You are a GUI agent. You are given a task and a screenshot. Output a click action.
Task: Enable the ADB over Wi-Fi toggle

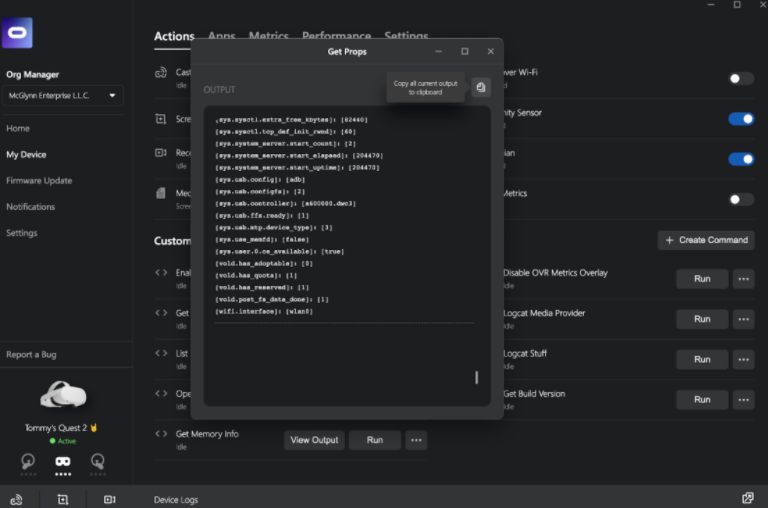(x=741, y=78)
